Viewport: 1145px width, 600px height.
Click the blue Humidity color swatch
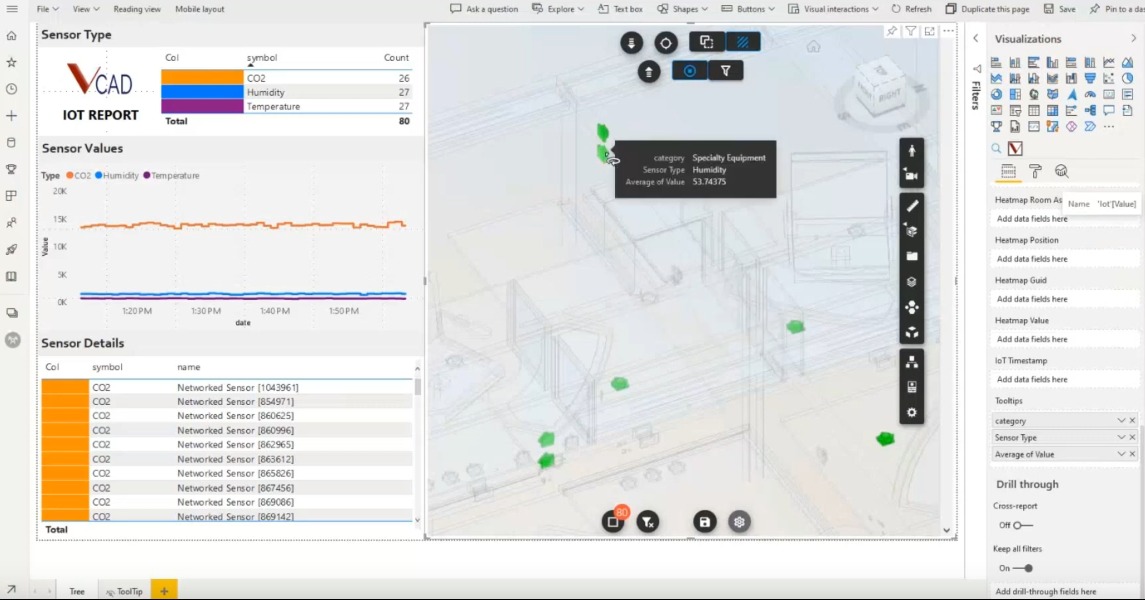(x=202, y=92)
